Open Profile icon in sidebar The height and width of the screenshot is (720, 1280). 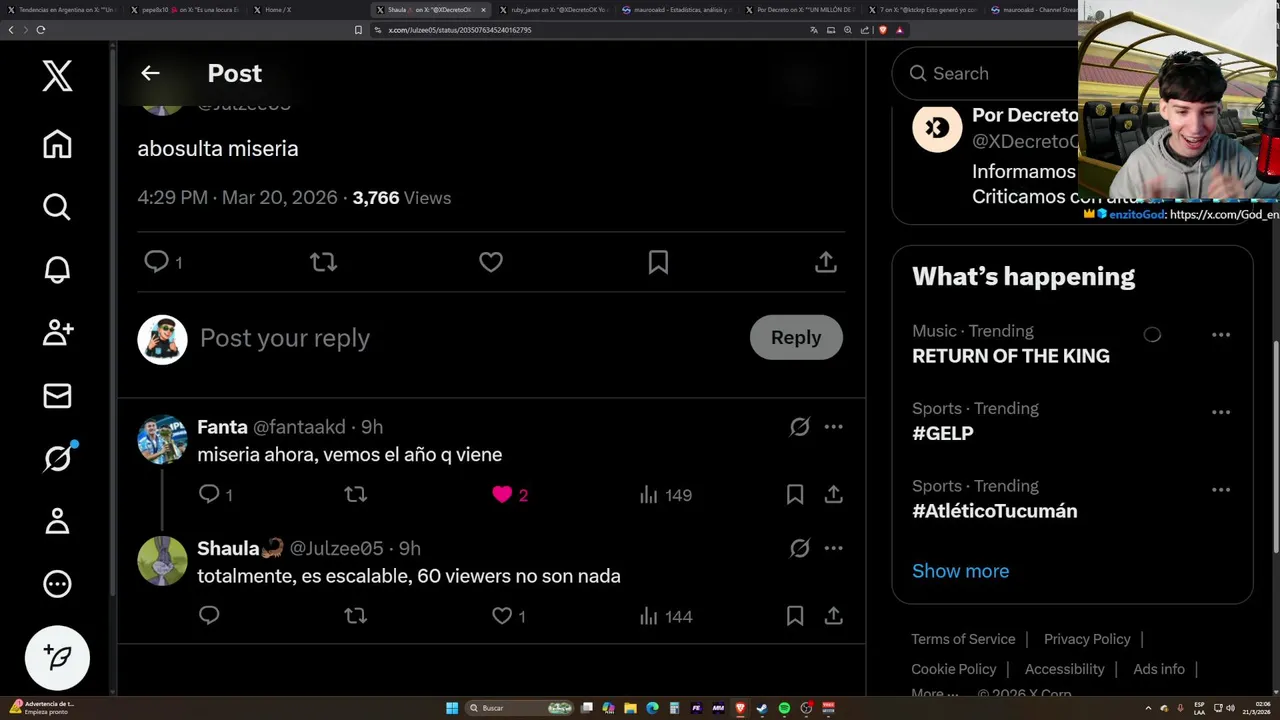tap(57, 521)
